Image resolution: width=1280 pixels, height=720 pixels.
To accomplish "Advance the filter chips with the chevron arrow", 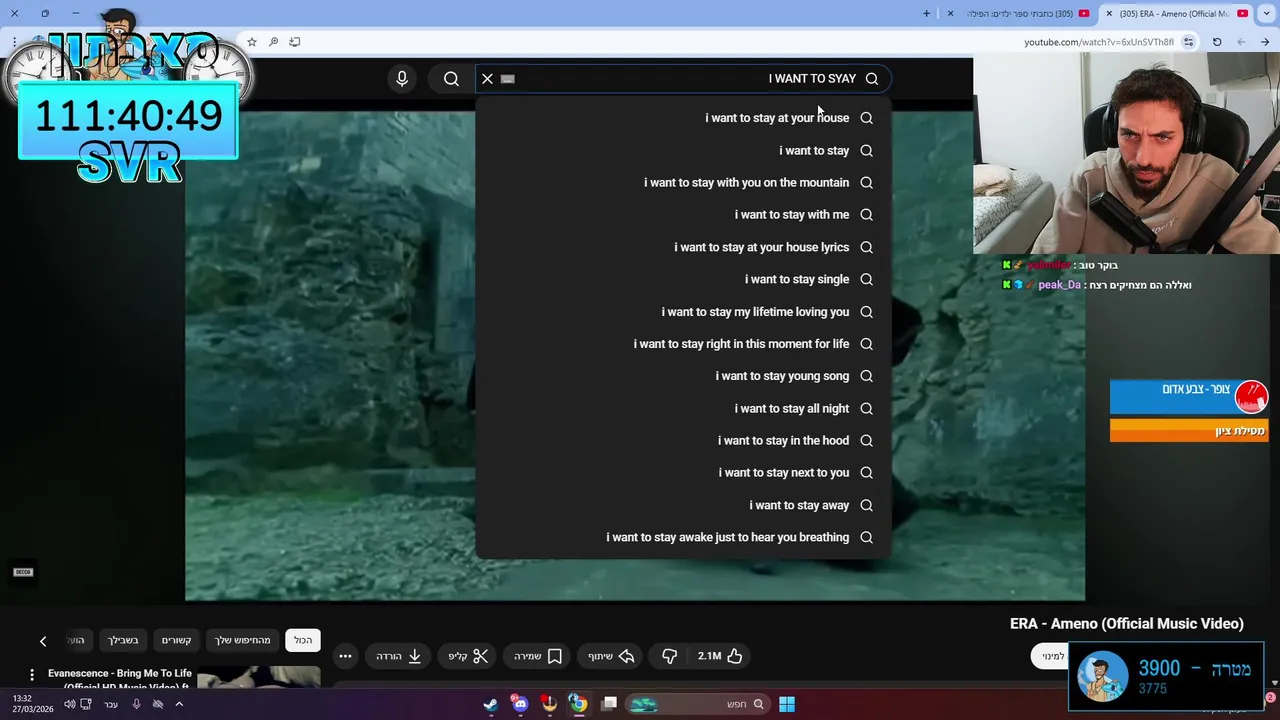I will pyautogui.click(x=43, y=641).
